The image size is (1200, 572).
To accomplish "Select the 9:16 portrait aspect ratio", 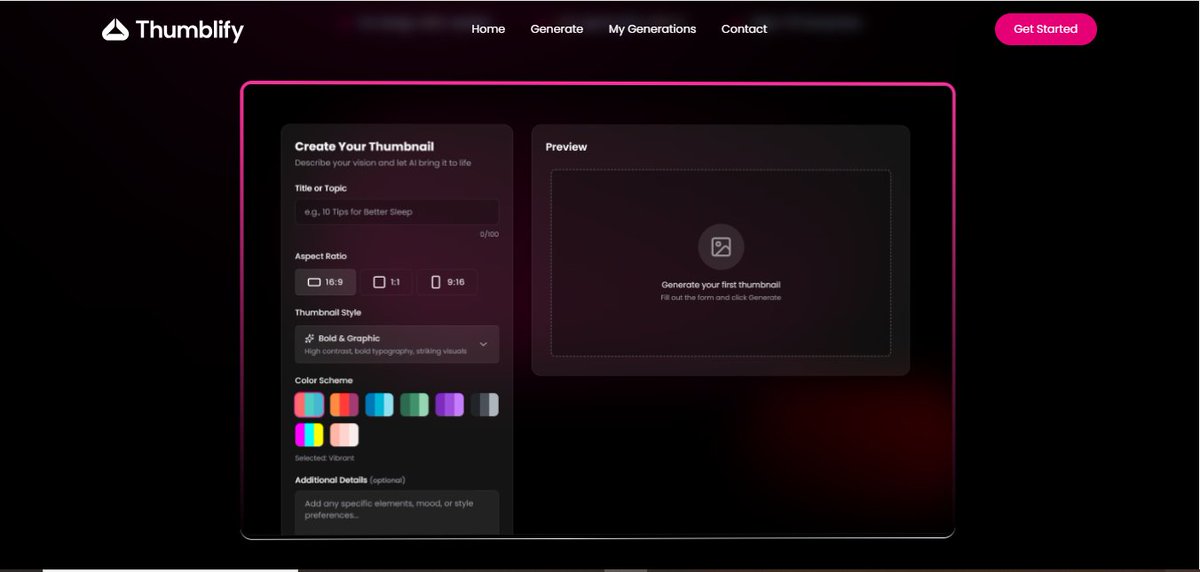I will 447,282.
